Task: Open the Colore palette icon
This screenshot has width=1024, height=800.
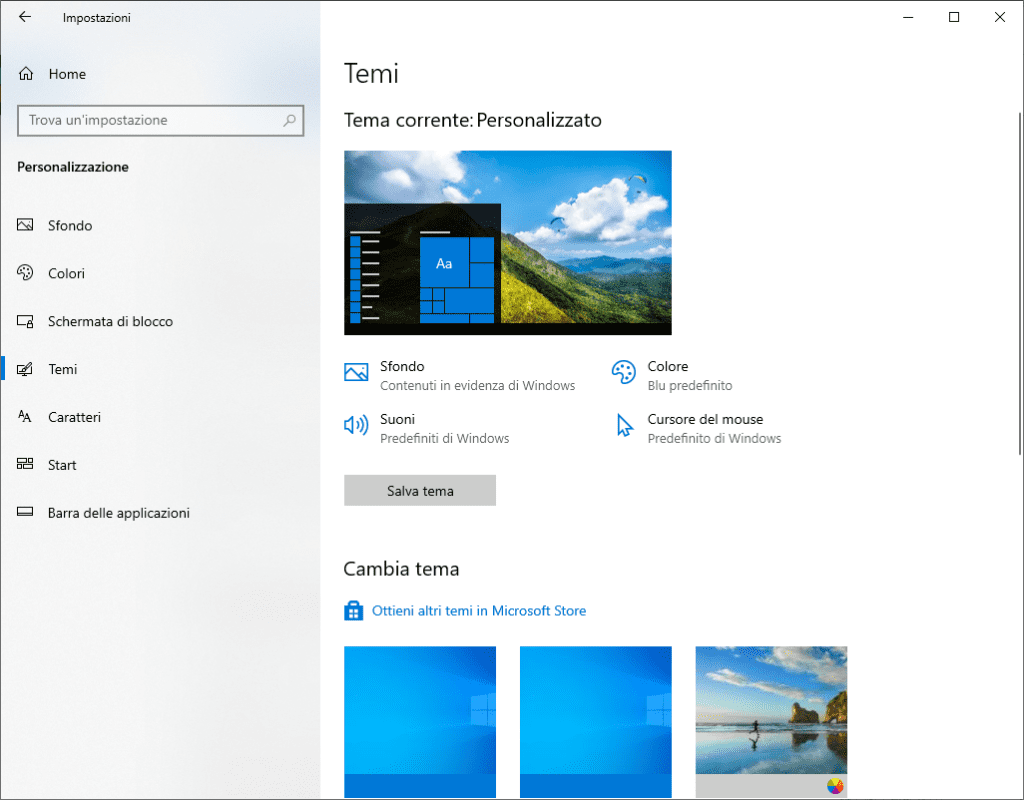Action: pos(623,373)
